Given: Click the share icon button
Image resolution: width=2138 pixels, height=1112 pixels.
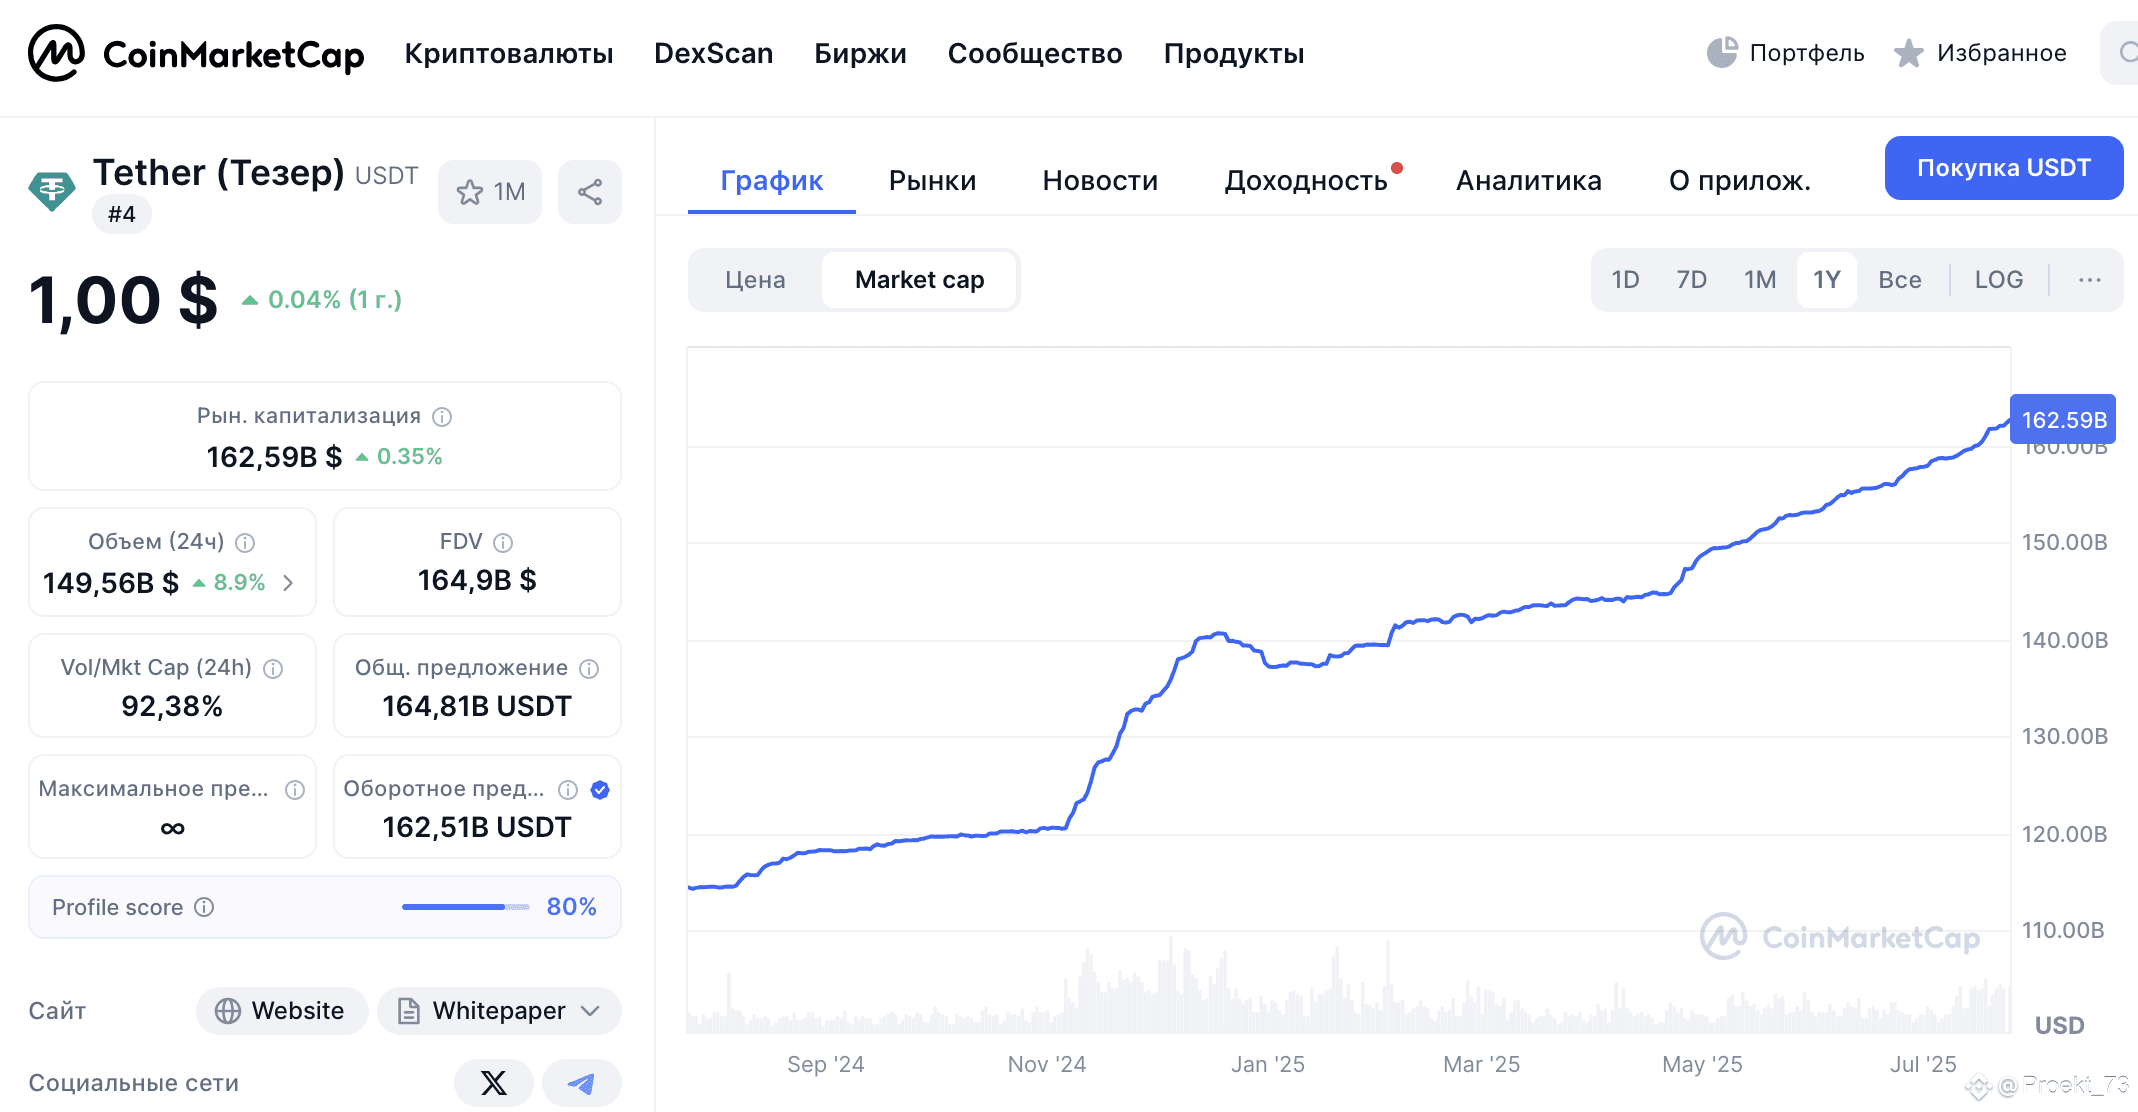Looking at the screenshot, I should [590, 192].
